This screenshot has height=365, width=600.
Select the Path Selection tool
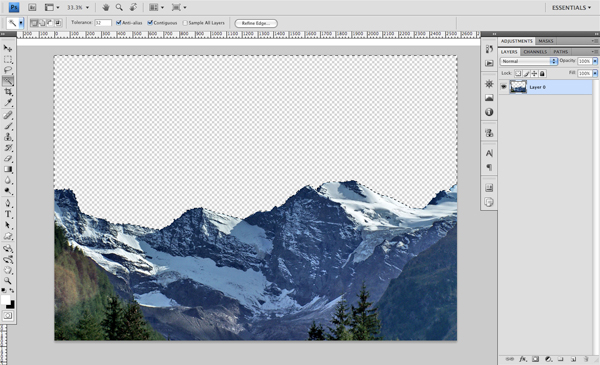[8, 225]
